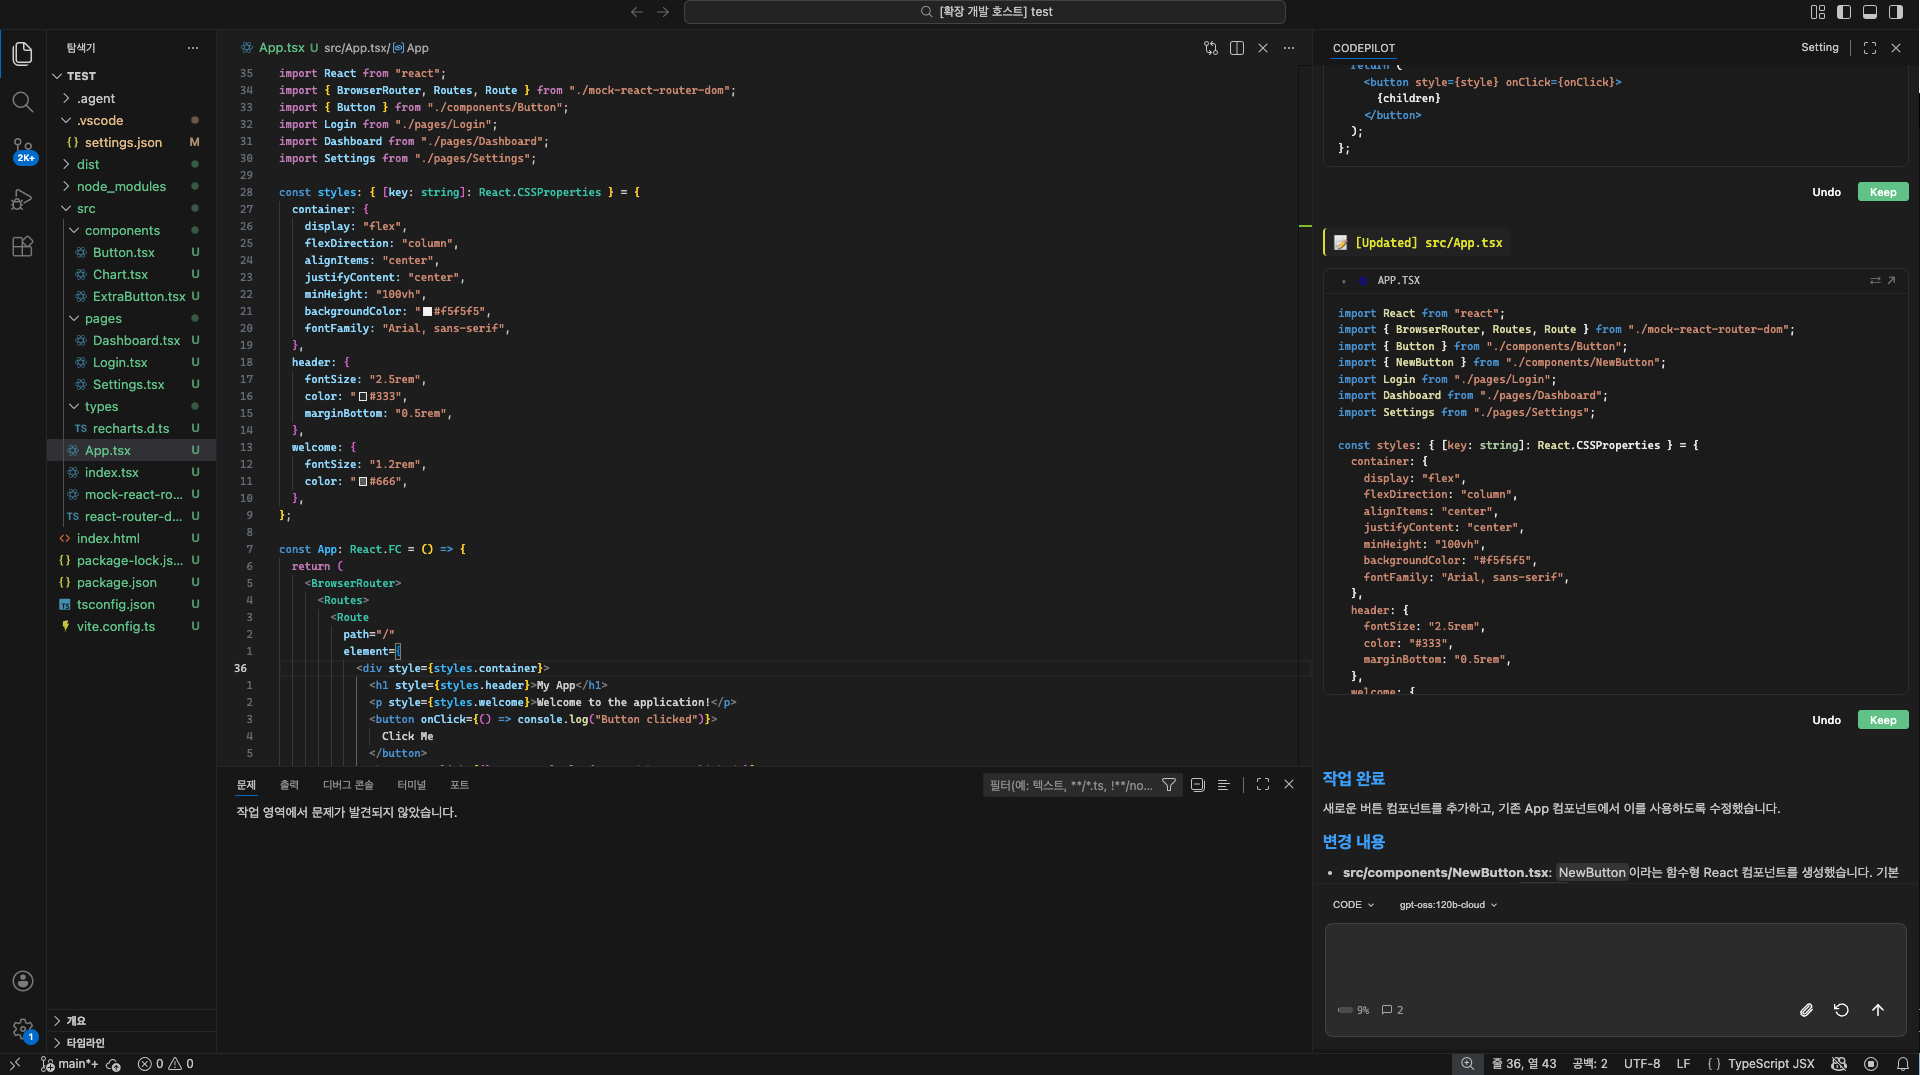Open the Manage gear in activity bar
Image resolution: width=1920 pixels, height=1075 pixels.
pos(23,1029)
